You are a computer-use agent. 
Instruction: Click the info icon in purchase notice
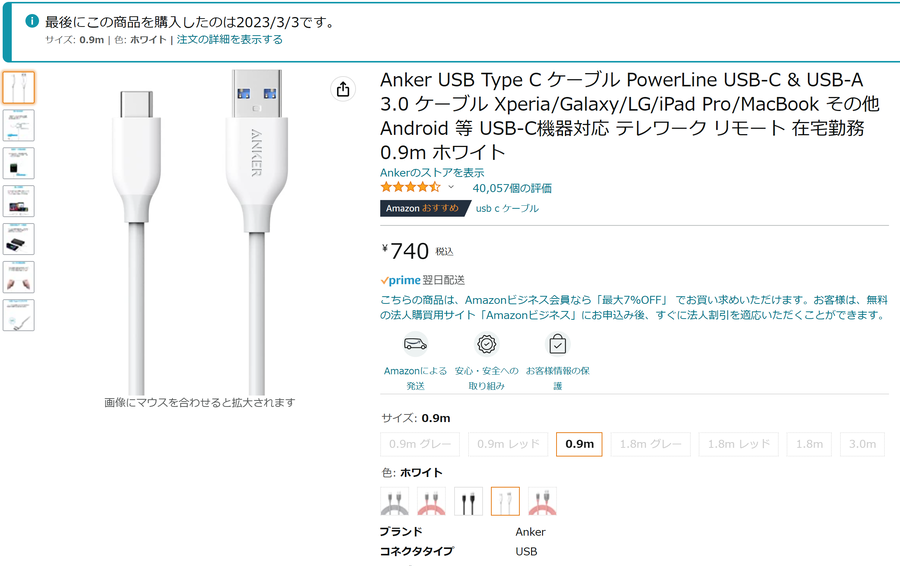coord(32,21)
